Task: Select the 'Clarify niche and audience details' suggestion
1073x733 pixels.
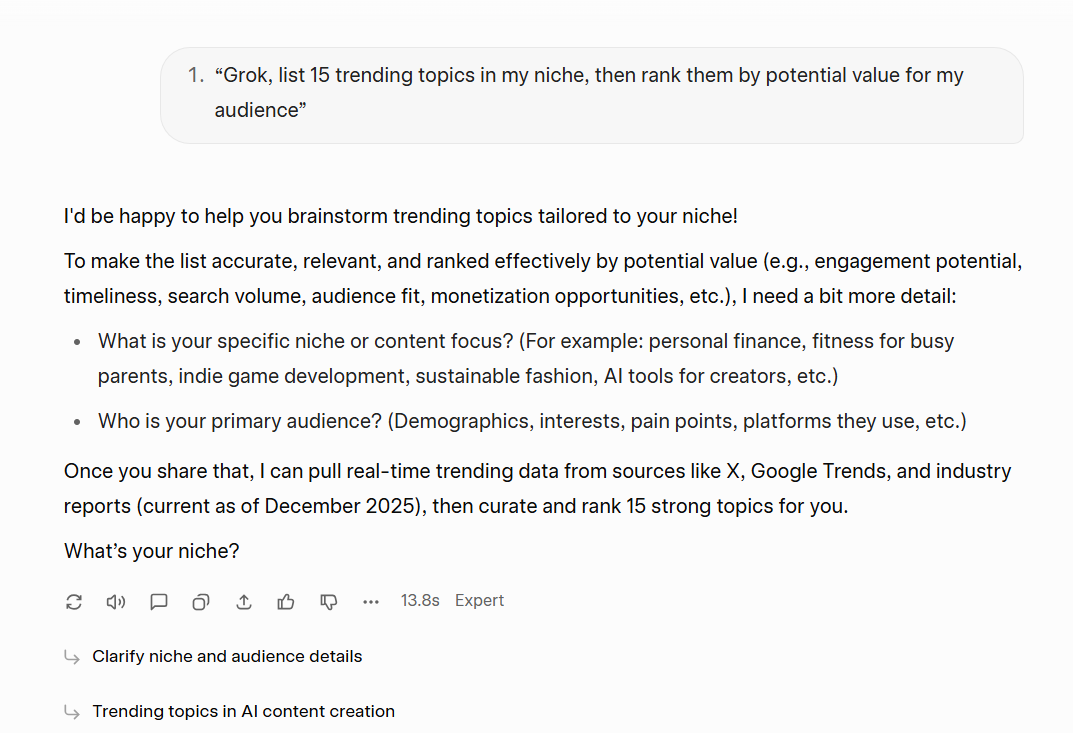Action: click(227, 657)
